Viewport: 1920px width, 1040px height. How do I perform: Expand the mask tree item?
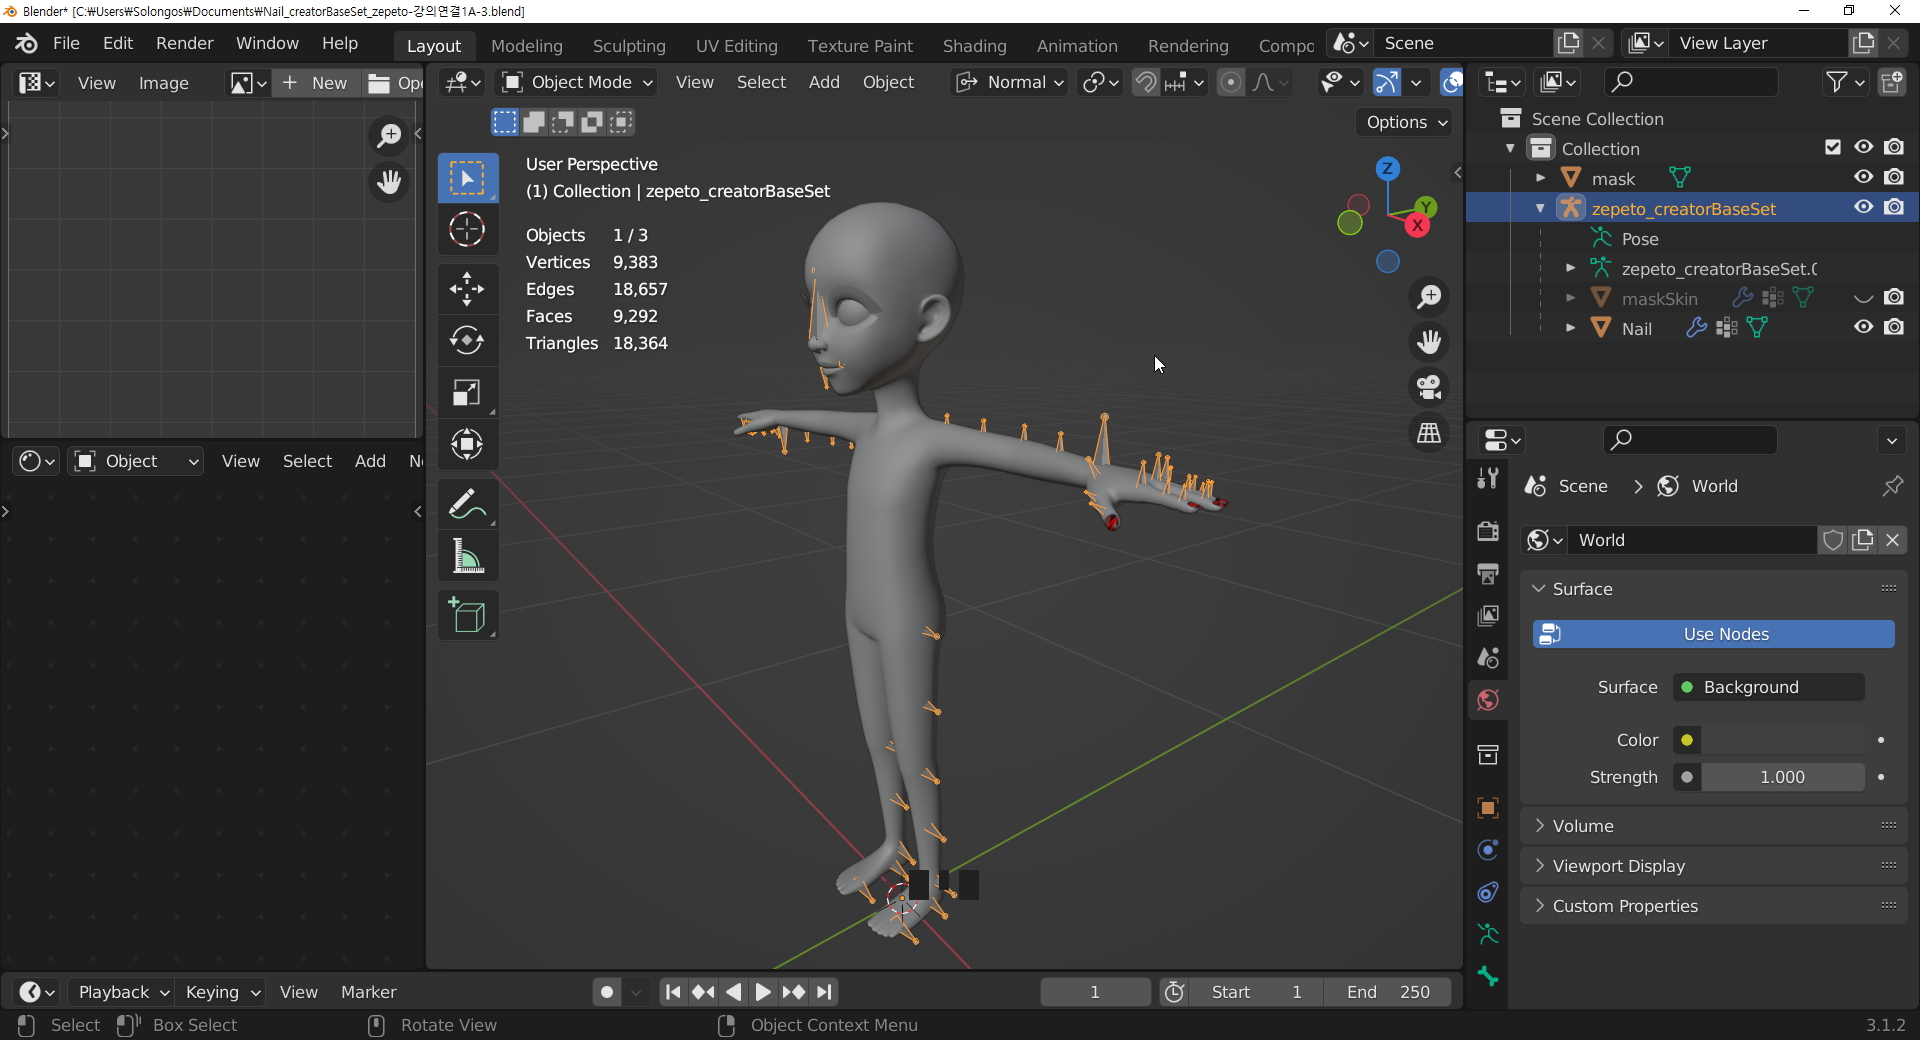[1540, 178]
